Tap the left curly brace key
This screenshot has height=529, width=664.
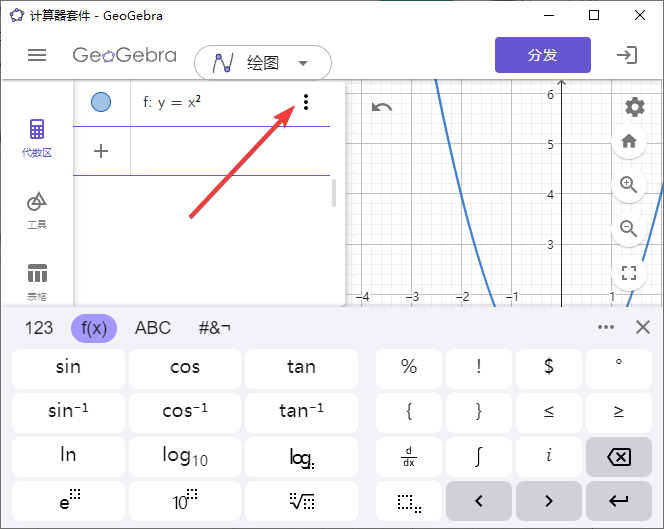coord(409,412)
